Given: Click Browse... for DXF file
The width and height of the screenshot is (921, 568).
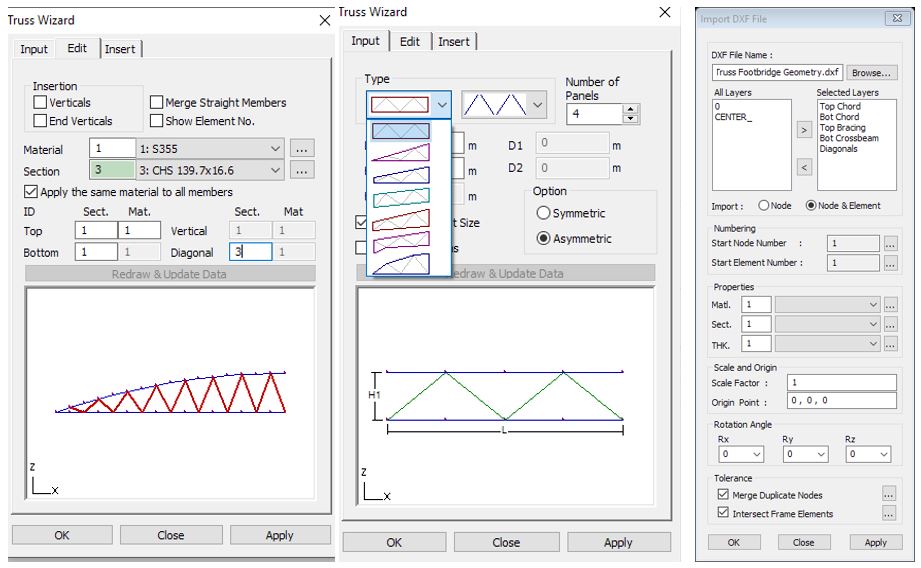Looking at the screenshot, I should coord(872,73).
